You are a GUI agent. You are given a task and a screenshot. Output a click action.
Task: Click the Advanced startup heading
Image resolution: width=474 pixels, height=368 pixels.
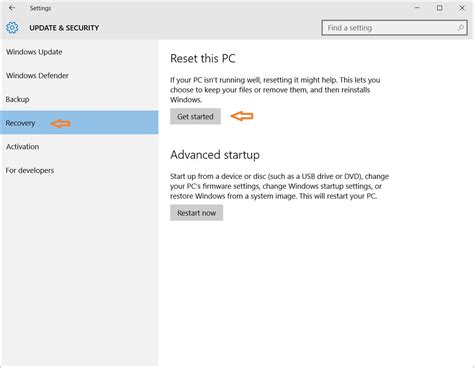[215, 155]
